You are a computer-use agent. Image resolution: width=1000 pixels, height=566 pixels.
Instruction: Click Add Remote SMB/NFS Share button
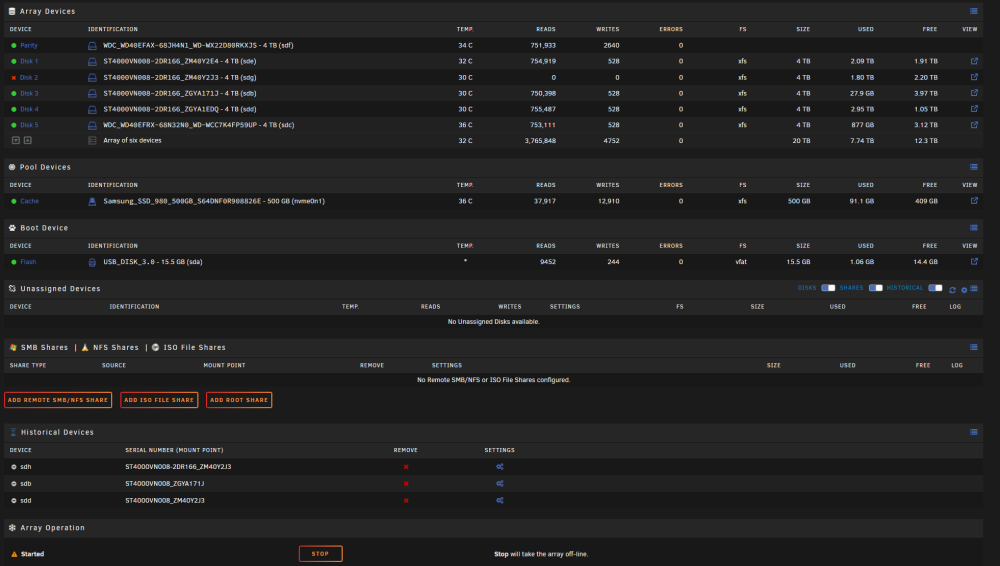(58, 400)
